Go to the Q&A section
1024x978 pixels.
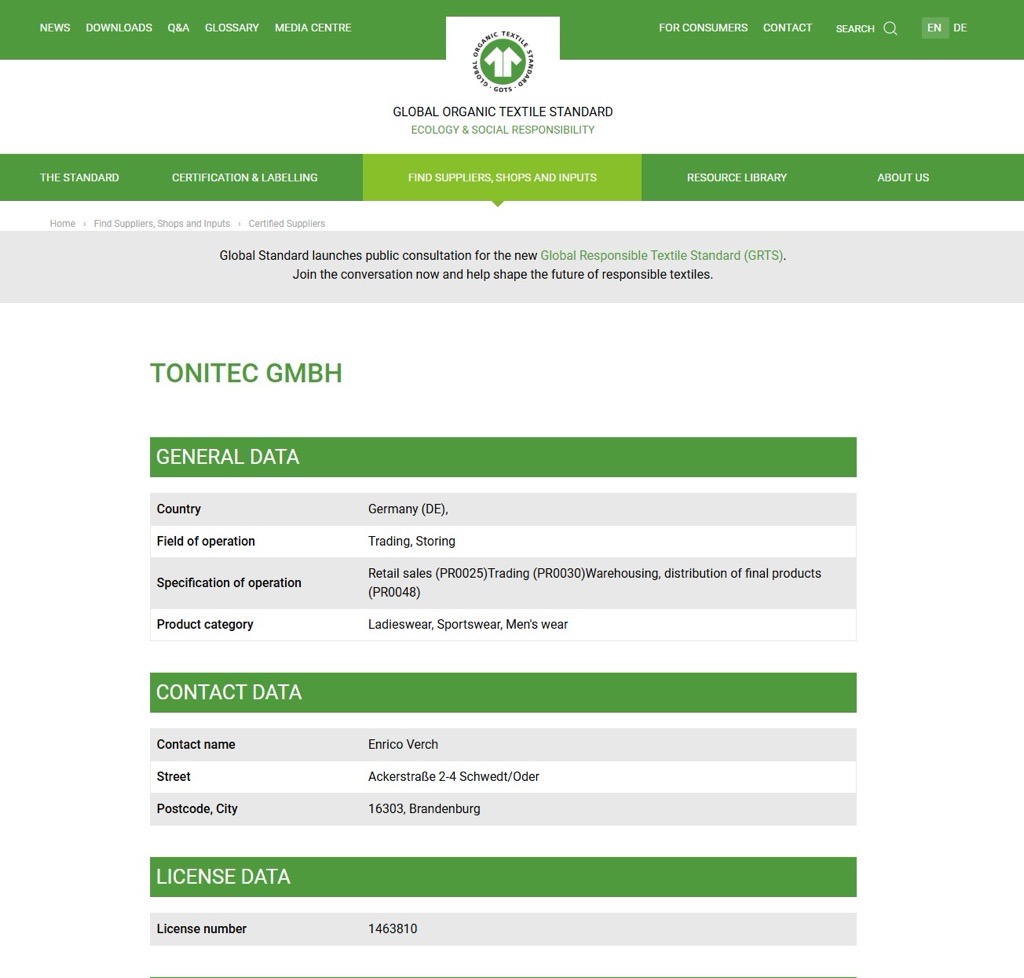click(178, 27)
